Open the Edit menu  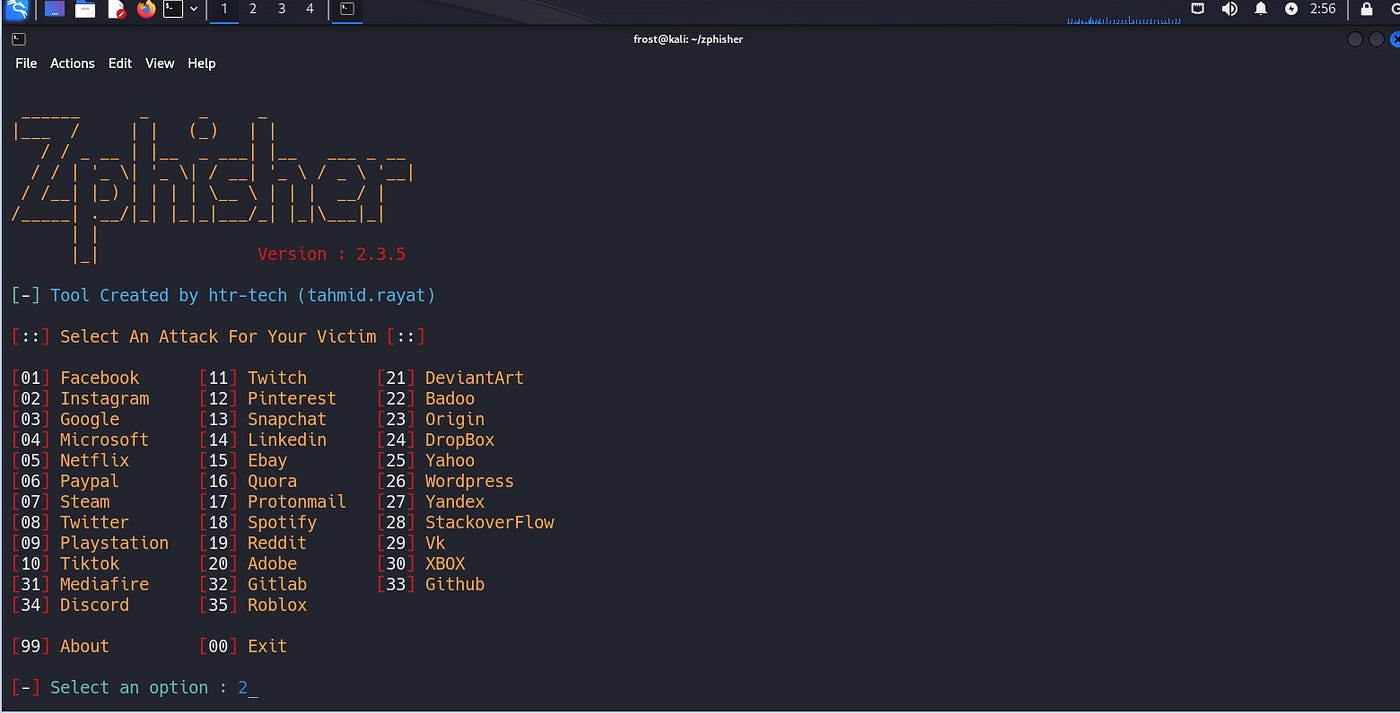coord(120,63)
